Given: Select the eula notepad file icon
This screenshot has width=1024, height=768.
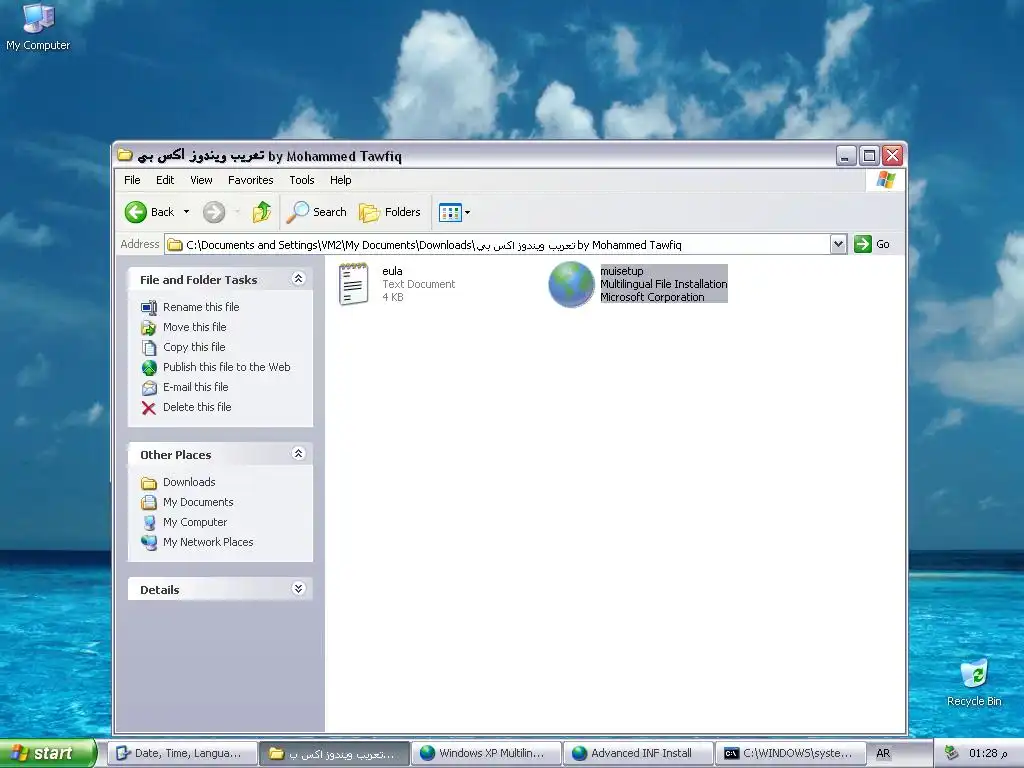Looking at the screenshot, I should [353, 284].
